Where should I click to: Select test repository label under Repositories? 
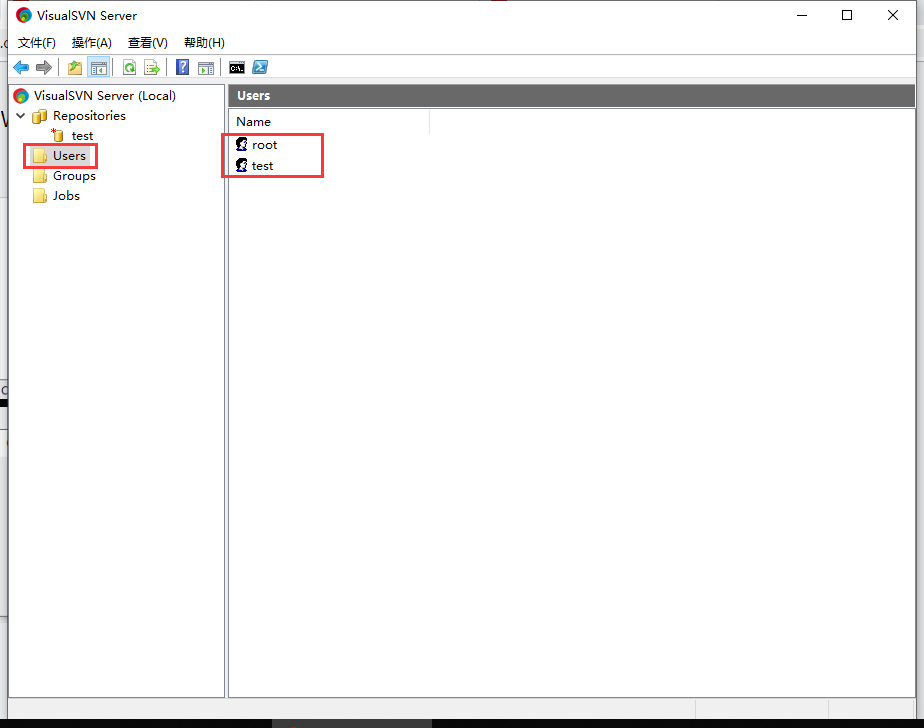tap(82, 136)
